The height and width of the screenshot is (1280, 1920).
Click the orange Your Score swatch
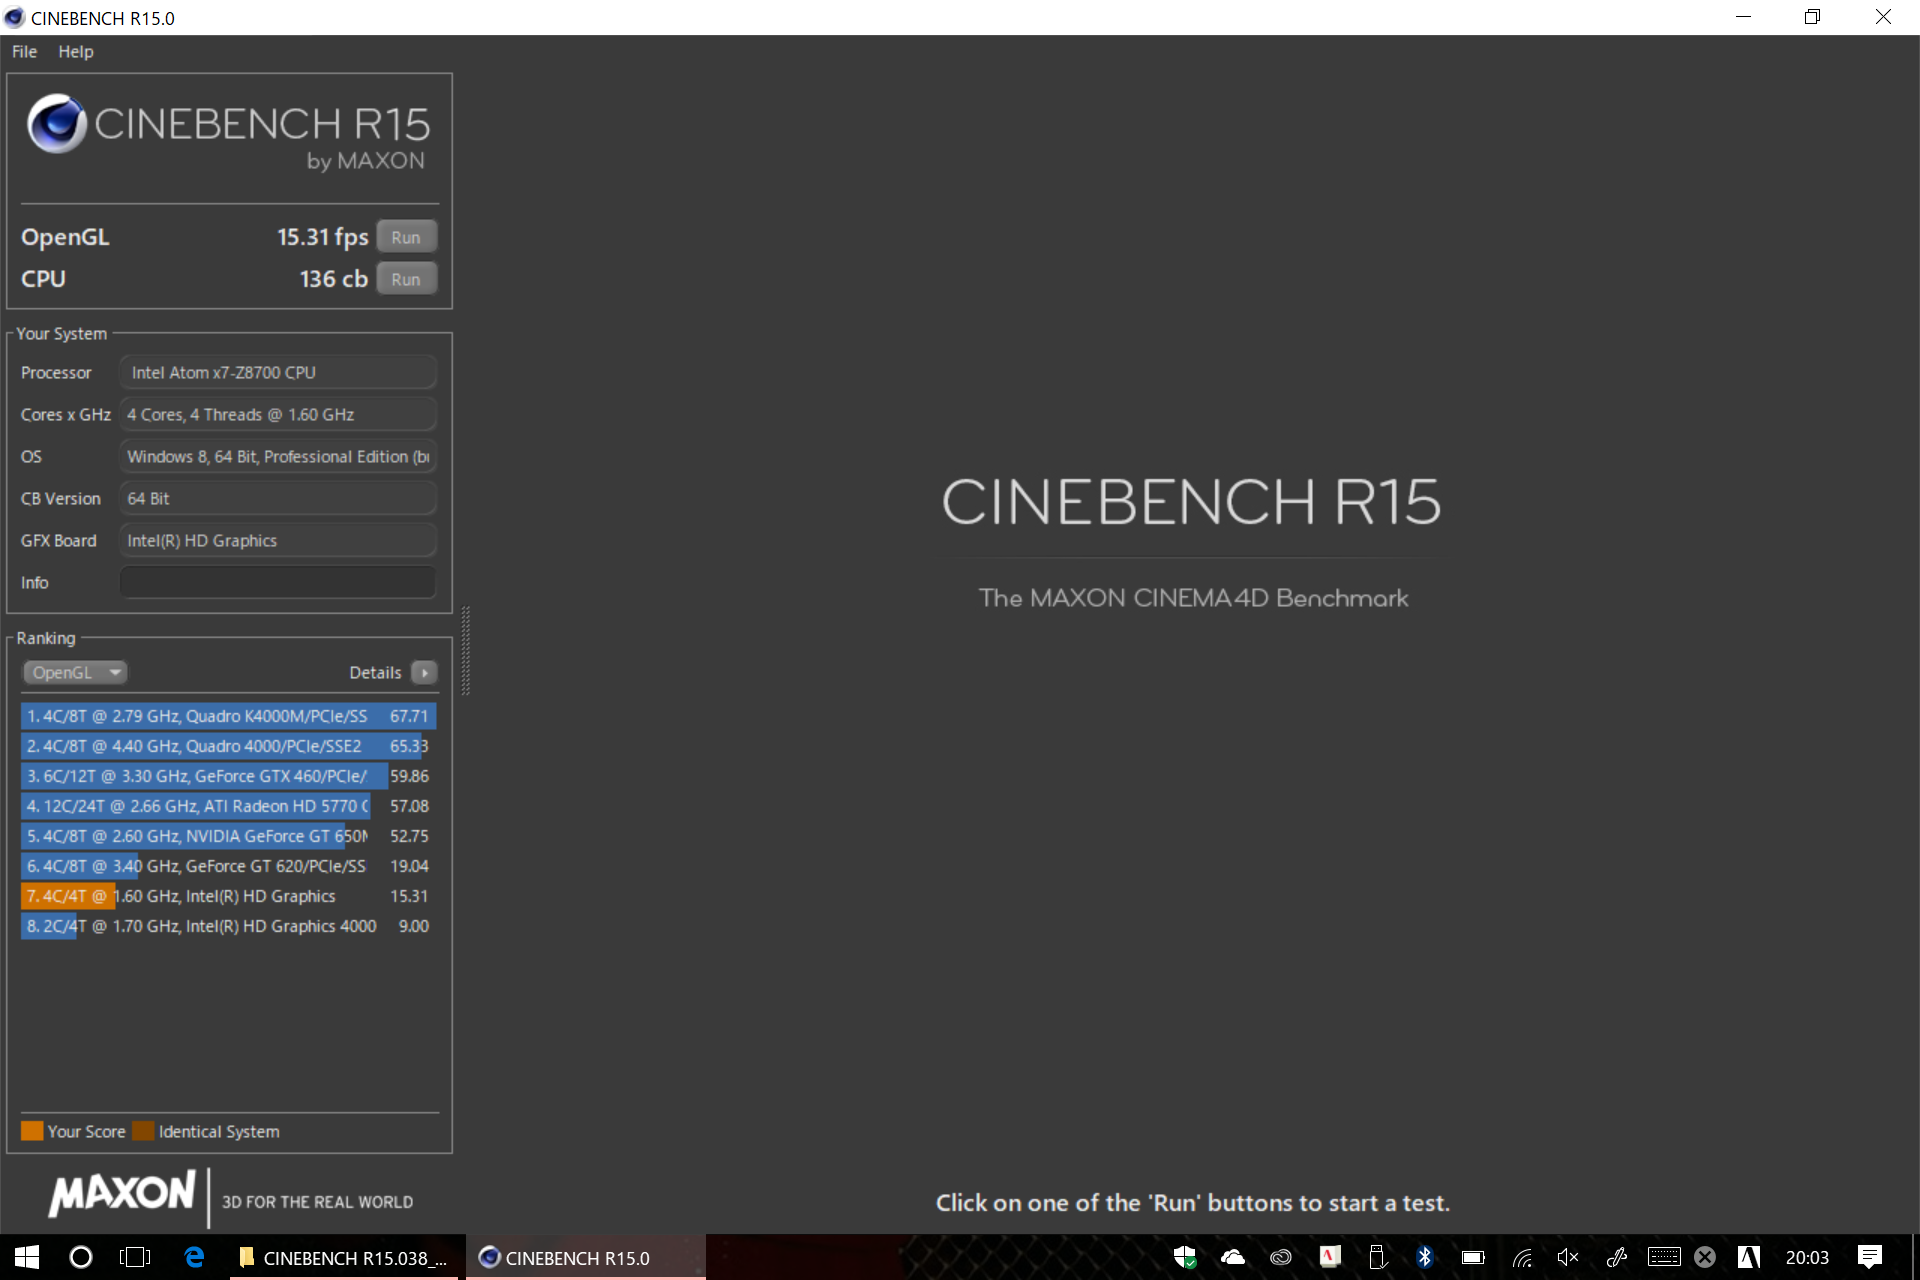[32, 1131]
